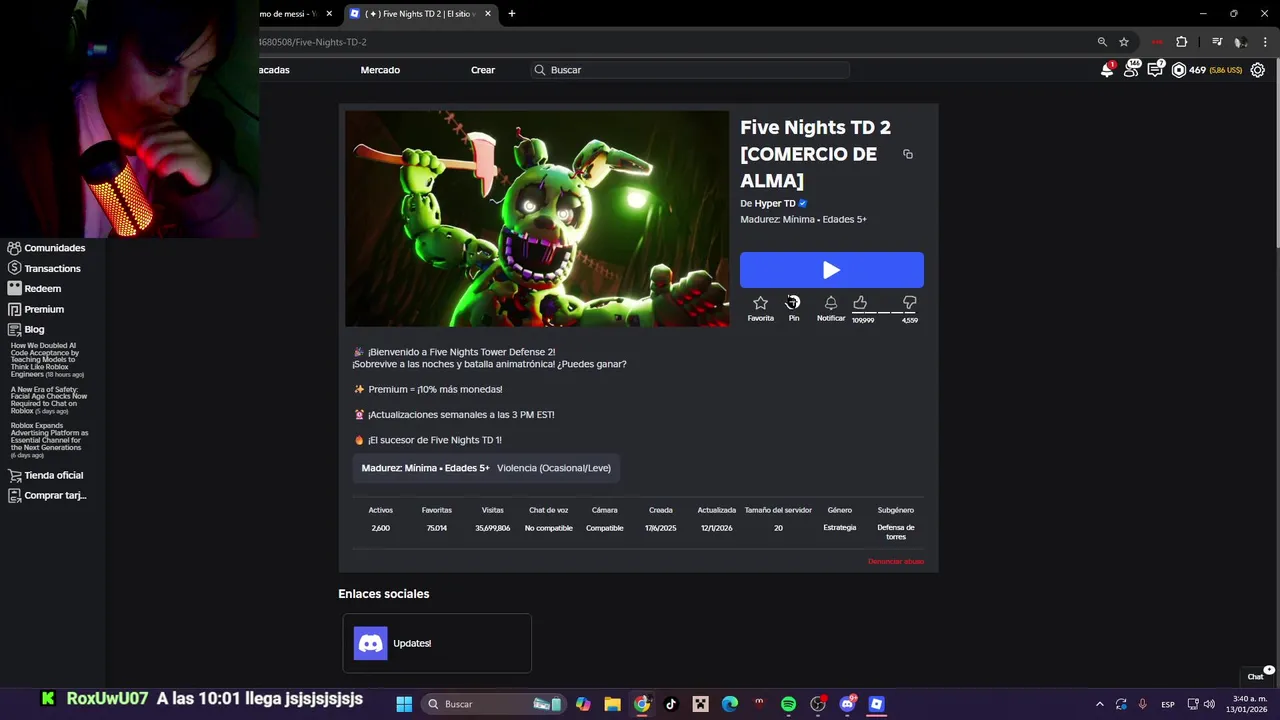1280x720 pixels.
Task: Expand hidden system tray icons
Action: pos(1100,704)
